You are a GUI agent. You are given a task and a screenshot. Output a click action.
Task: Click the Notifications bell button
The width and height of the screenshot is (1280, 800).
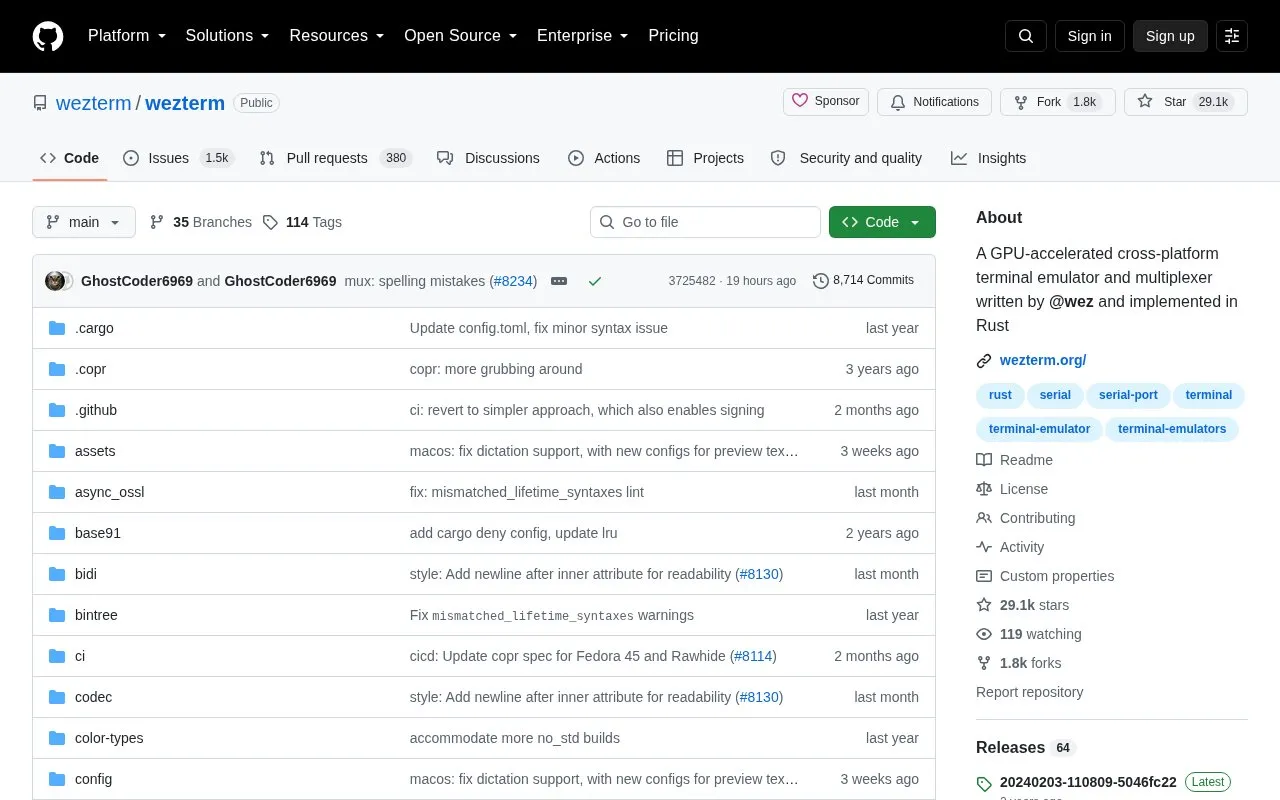tap(934, 102)
